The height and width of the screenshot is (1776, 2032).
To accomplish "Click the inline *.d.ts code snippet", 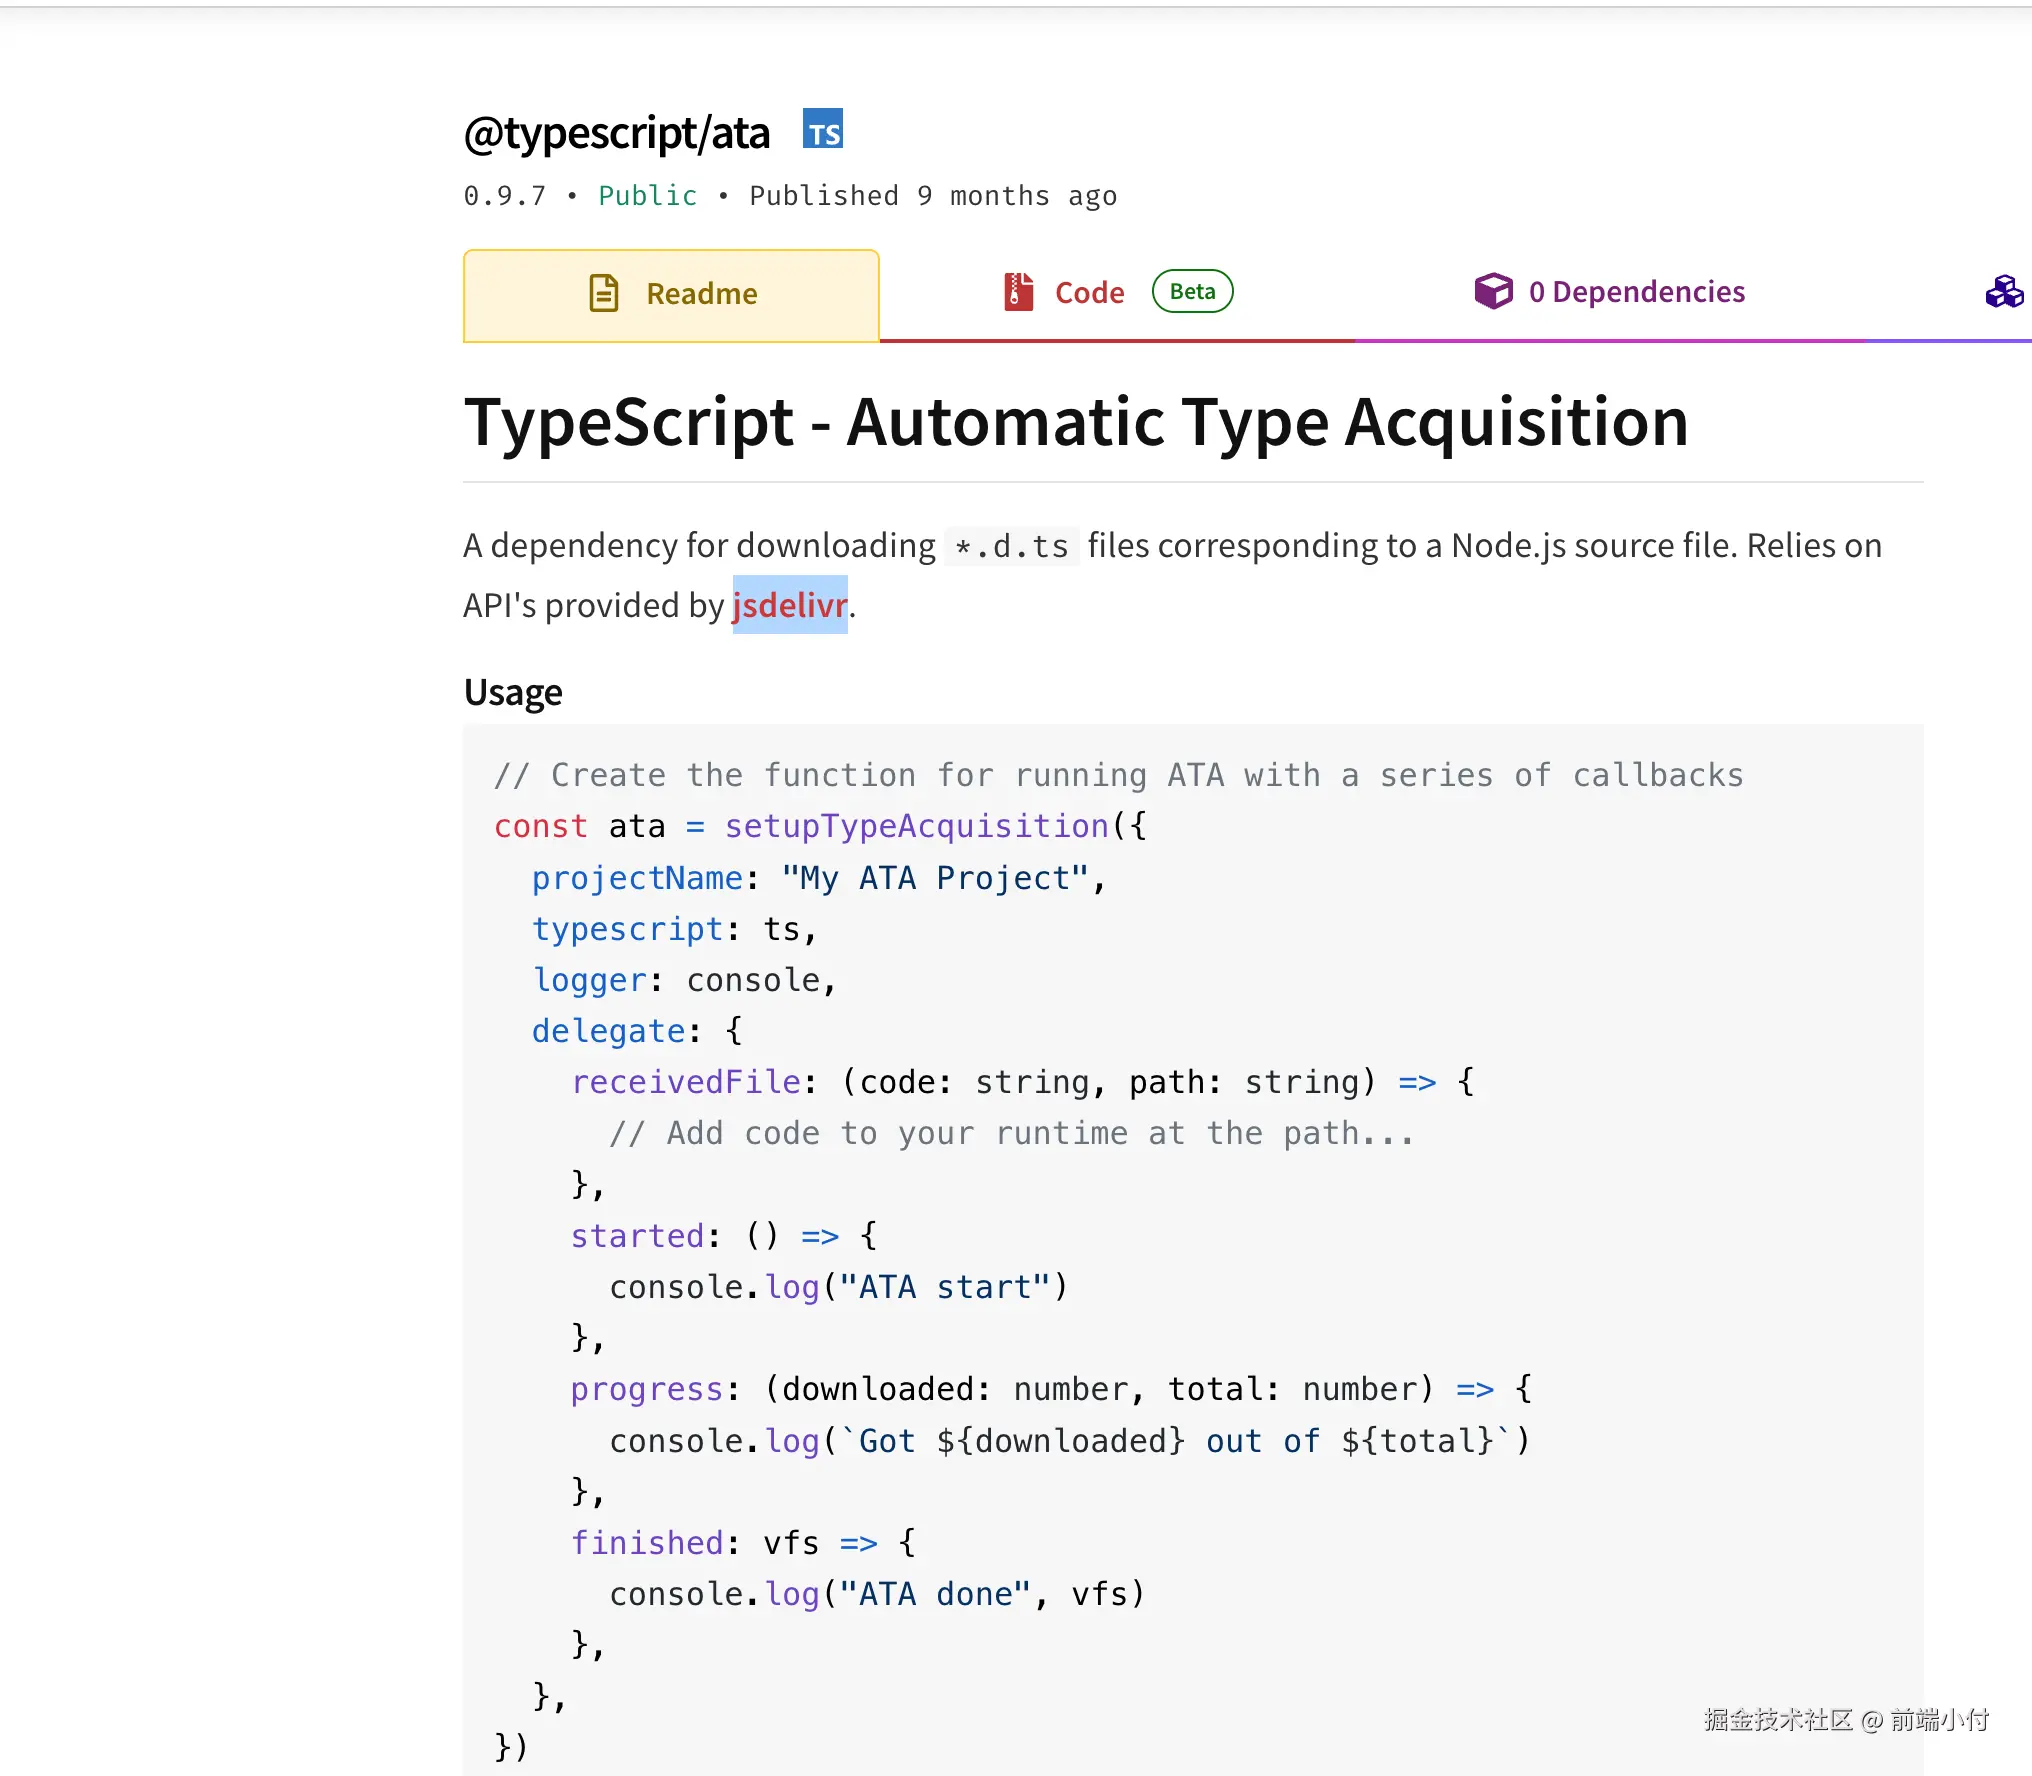I will coord(1011,547).
